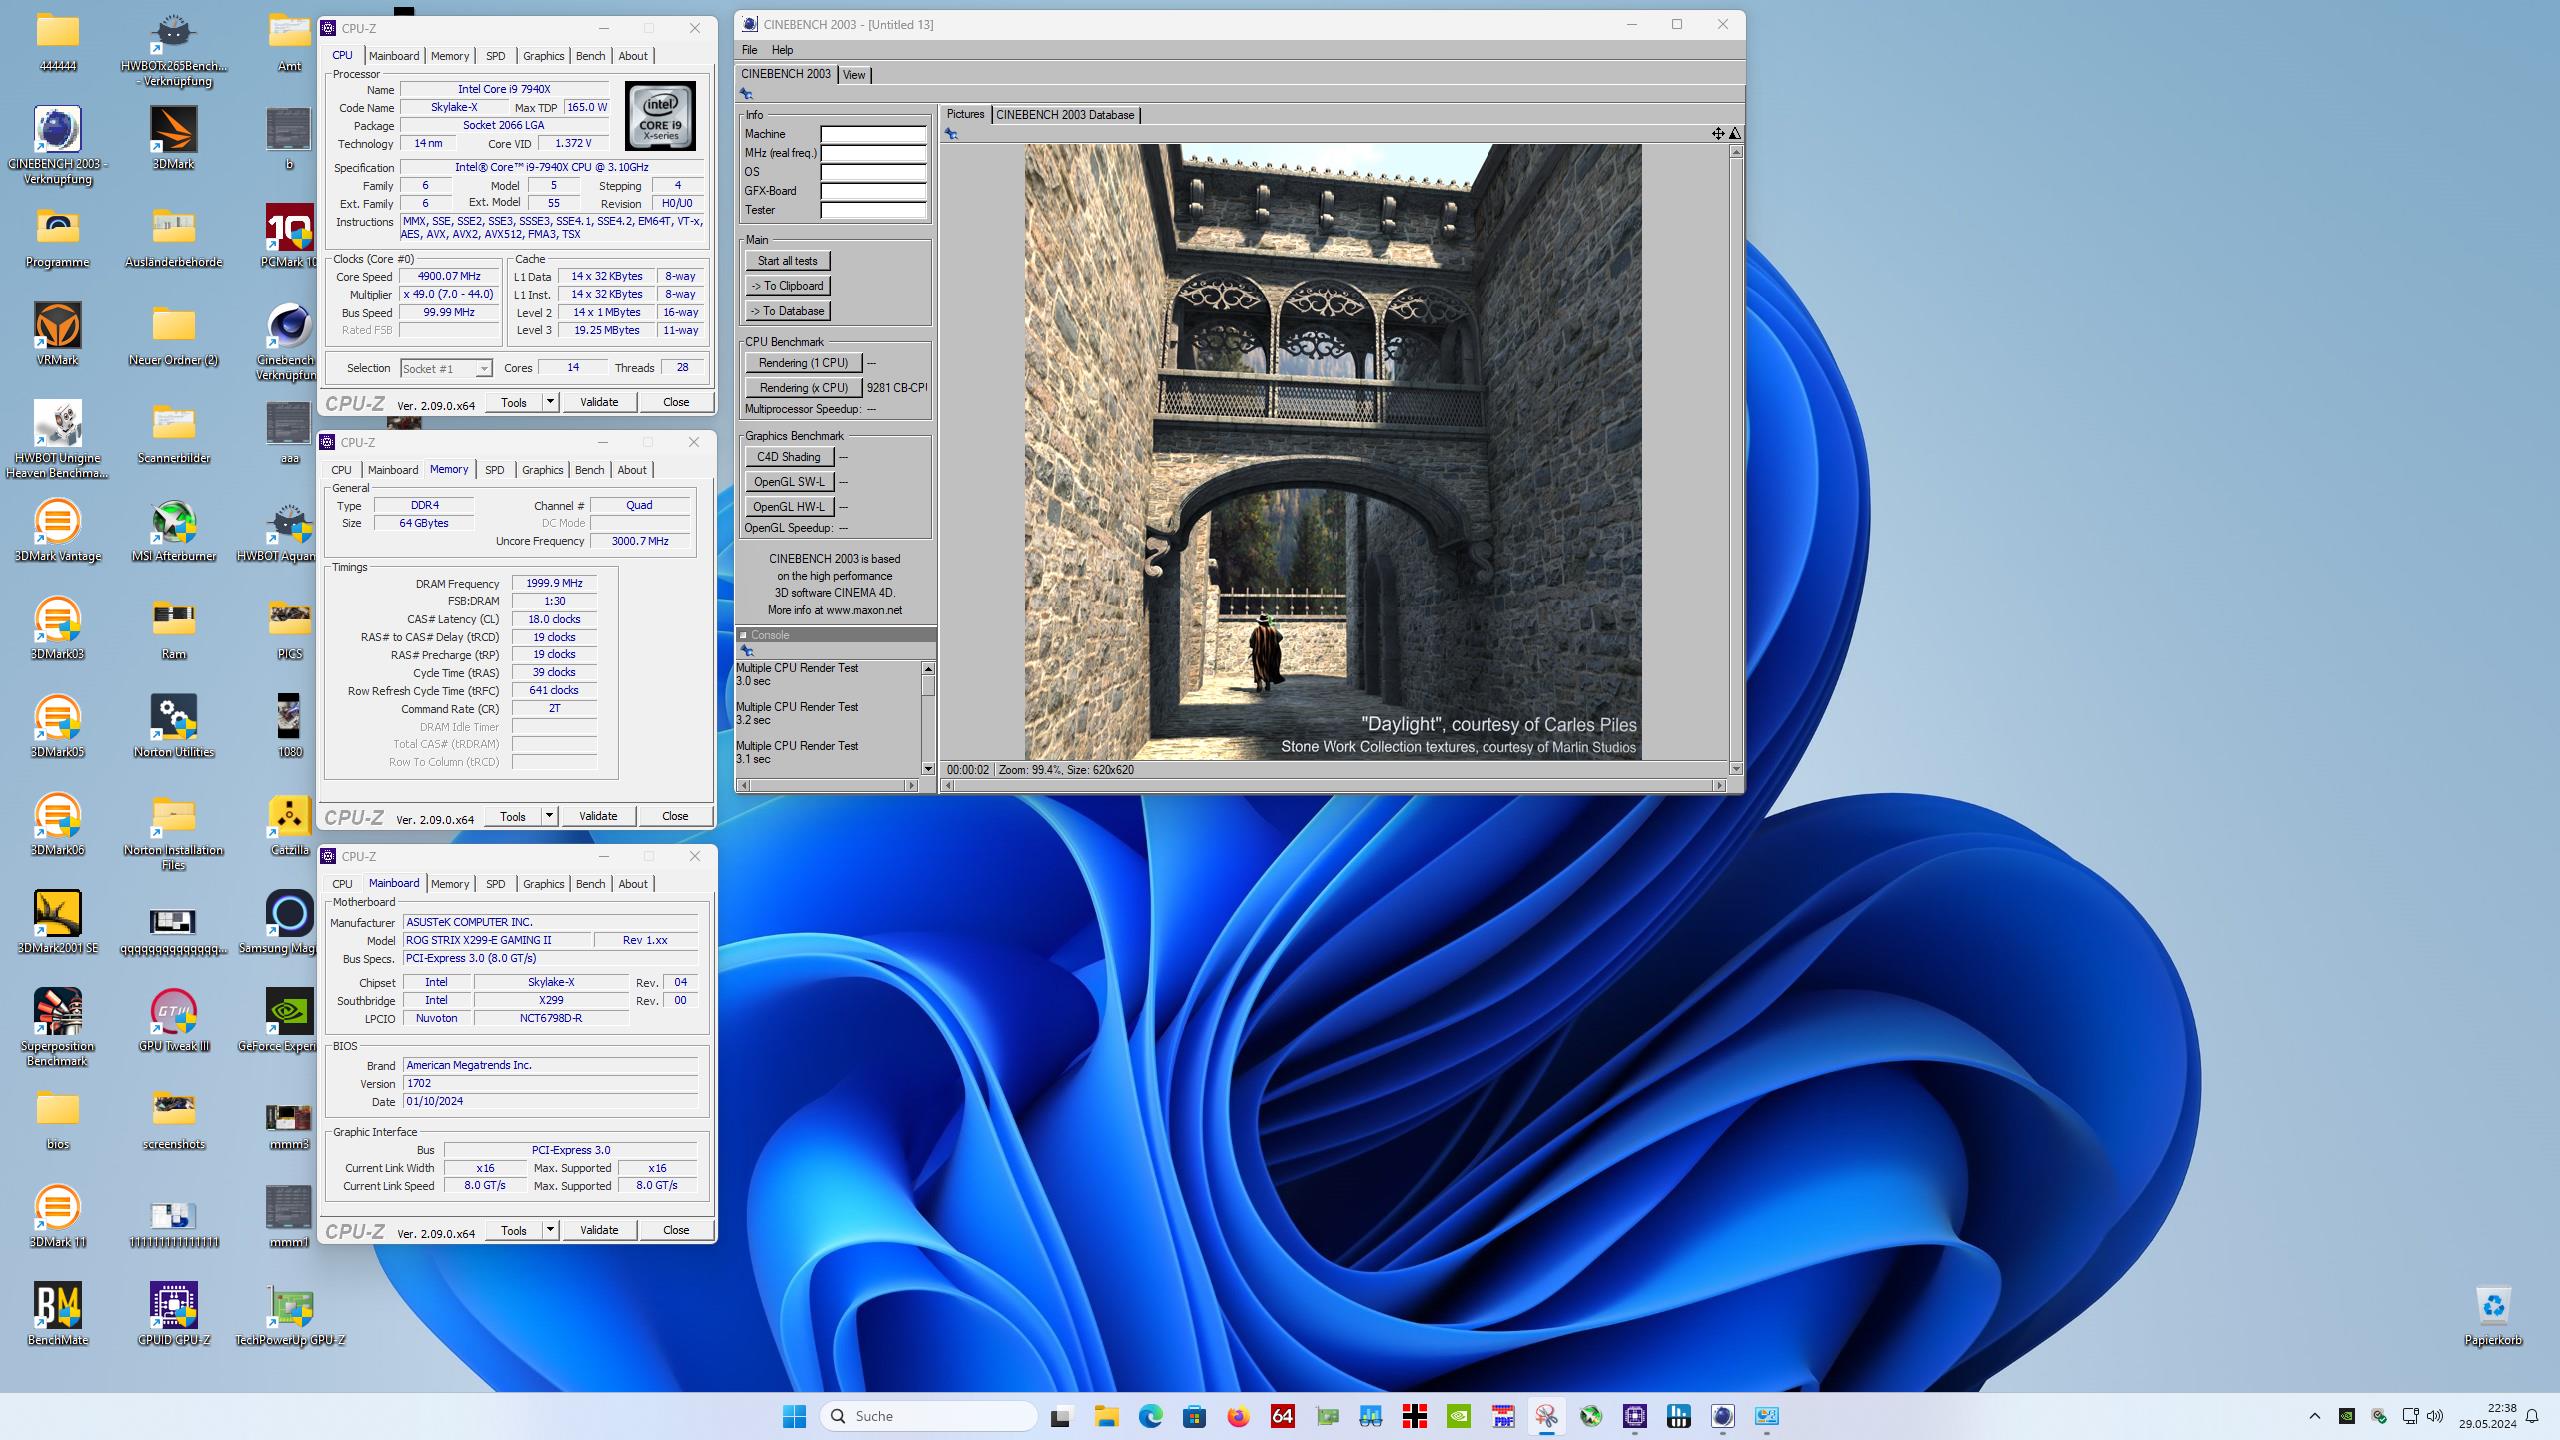Launch GPU Tweak III shortcut

pos(174,1019)
